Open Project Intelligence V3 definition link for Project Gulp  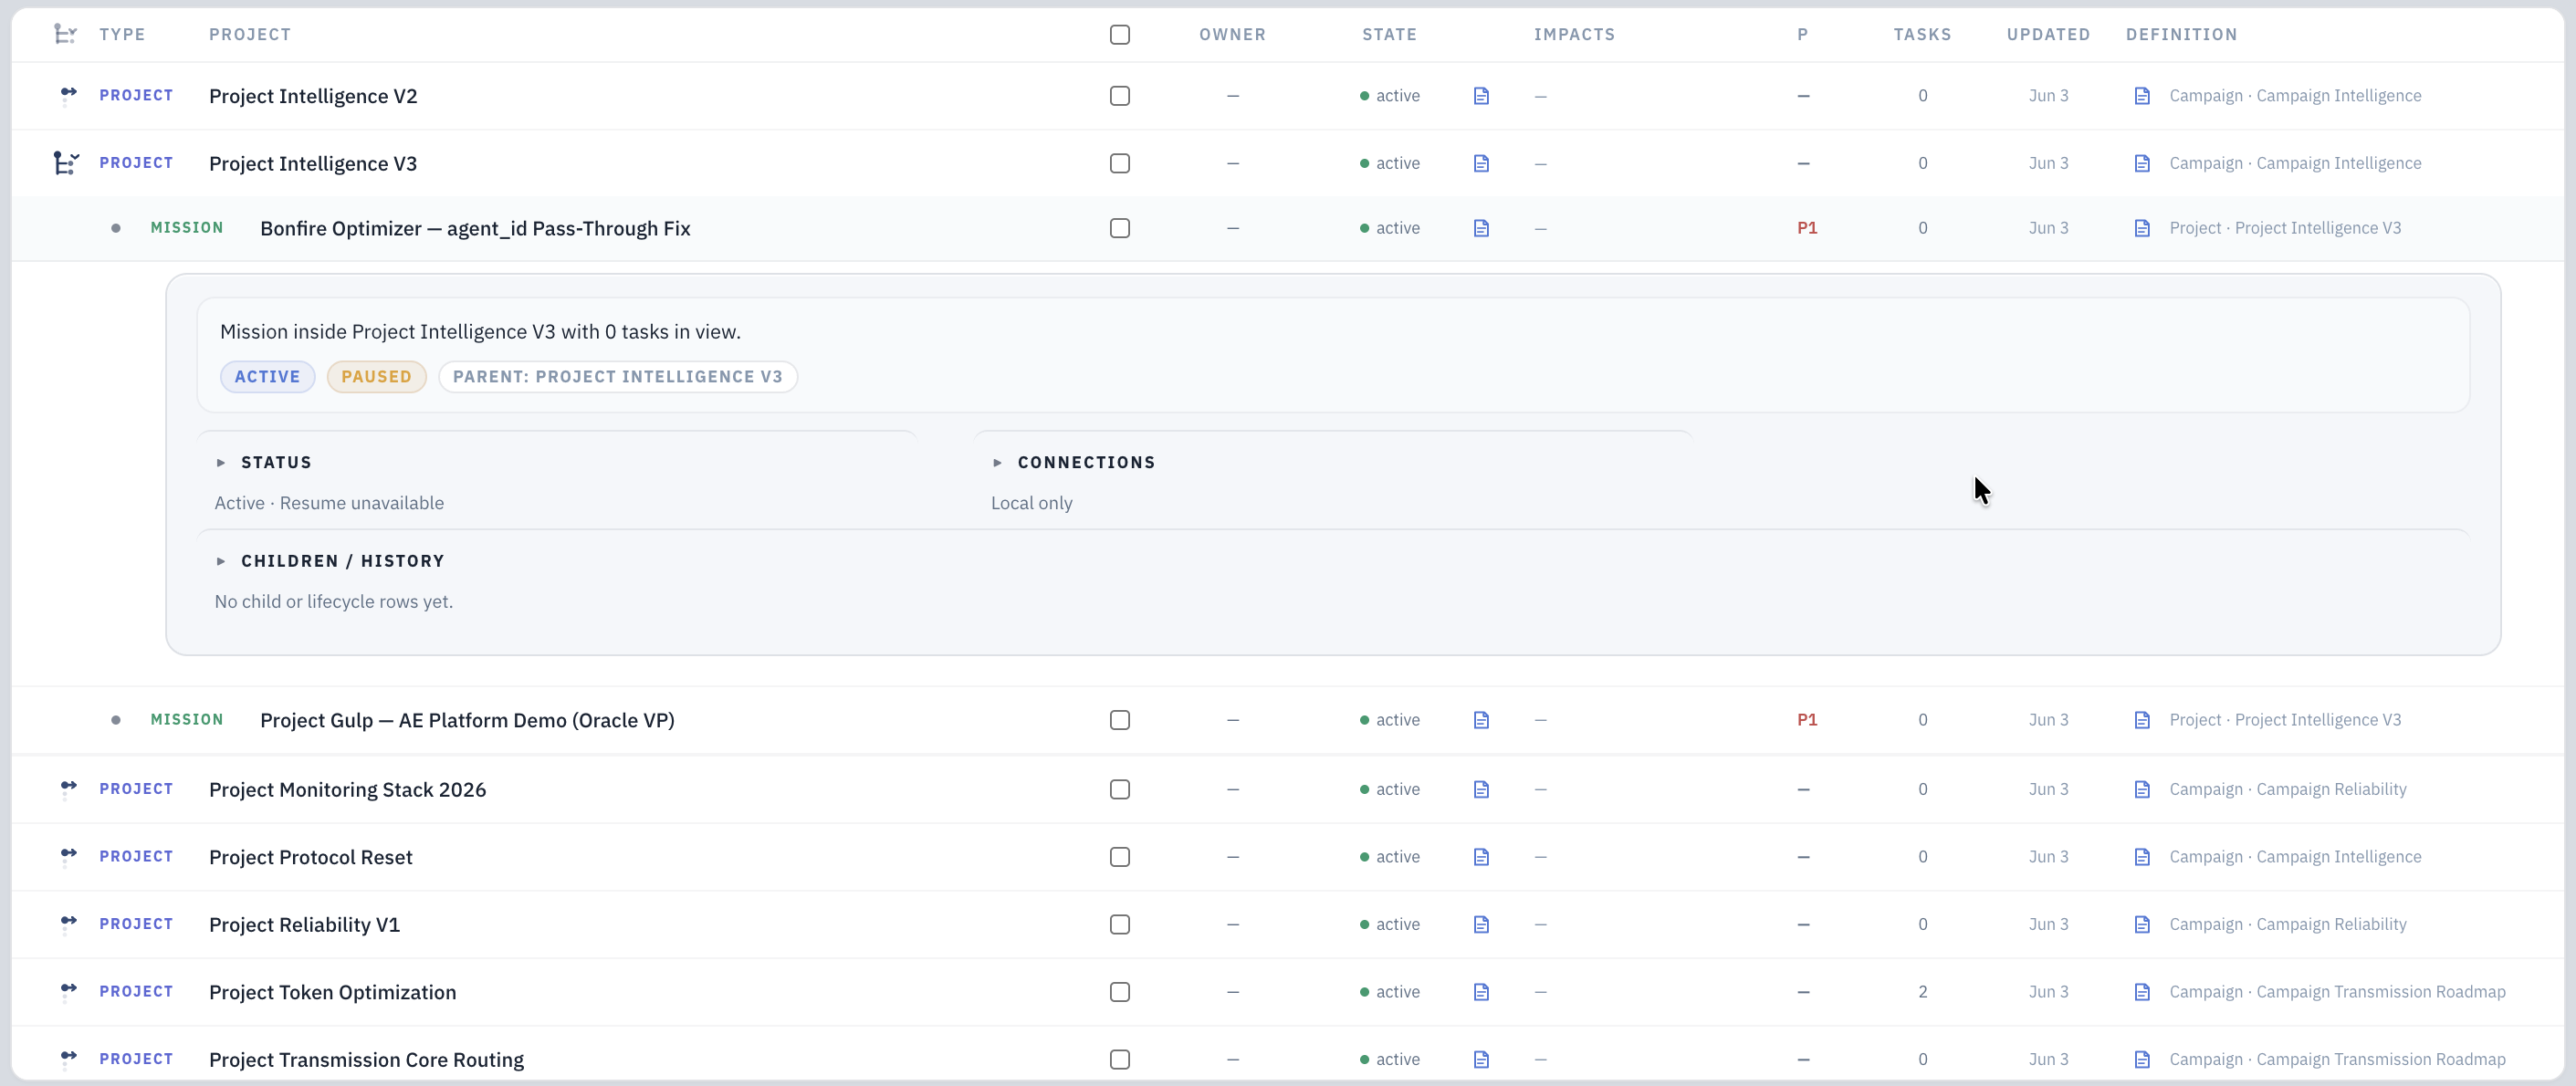[2285, 720]
